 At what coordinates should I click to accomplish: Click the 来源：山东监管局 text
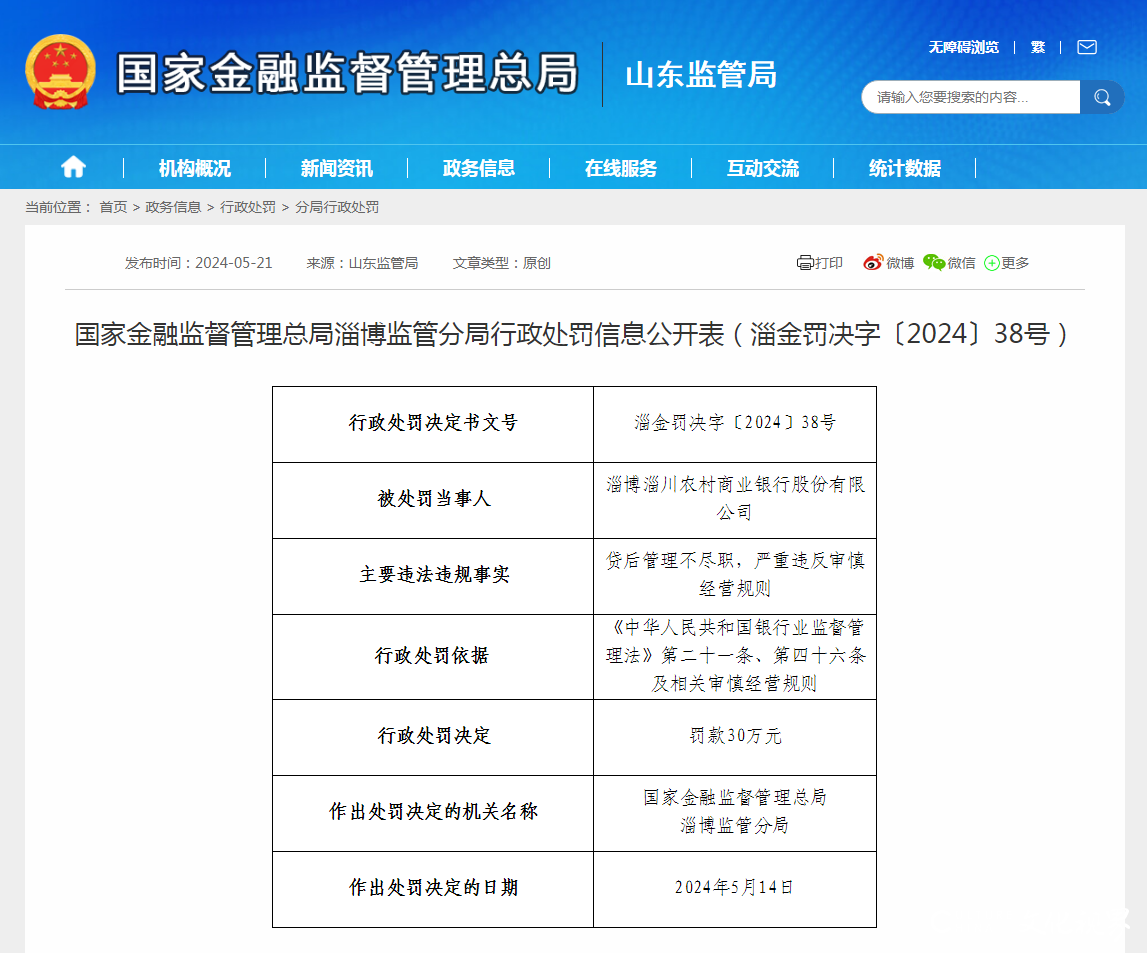362,263
